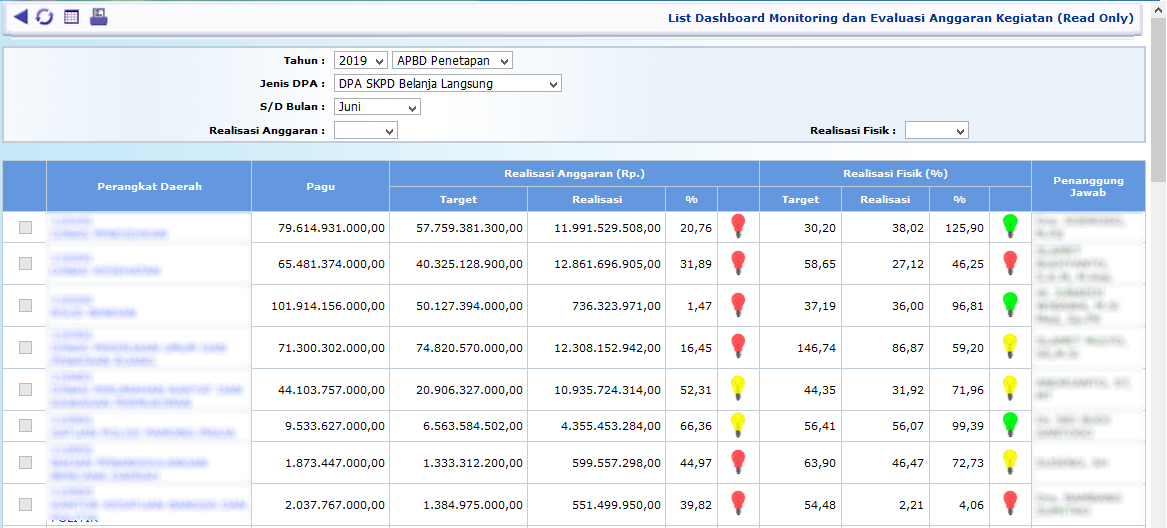Click the table grid icon in toolbar
1167x528 pixels.
coord(71,17)
